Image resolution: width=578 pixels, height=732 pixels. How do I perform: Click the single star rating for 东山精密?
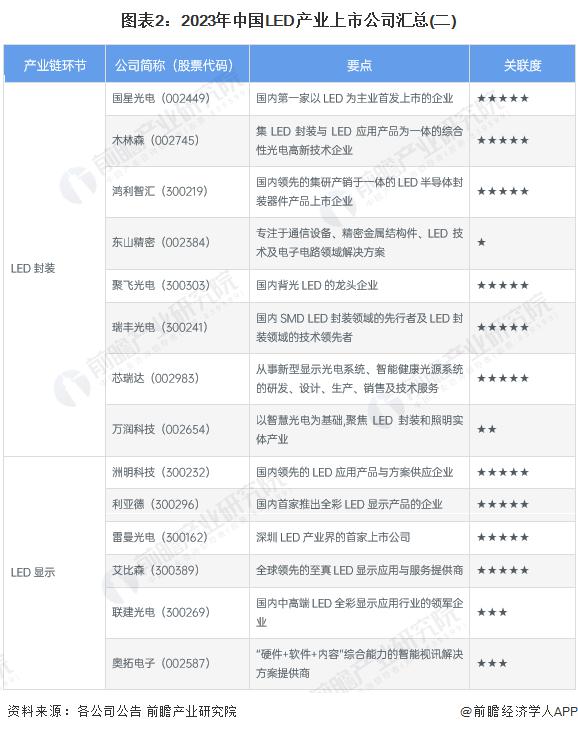click(x=481, y=242)
